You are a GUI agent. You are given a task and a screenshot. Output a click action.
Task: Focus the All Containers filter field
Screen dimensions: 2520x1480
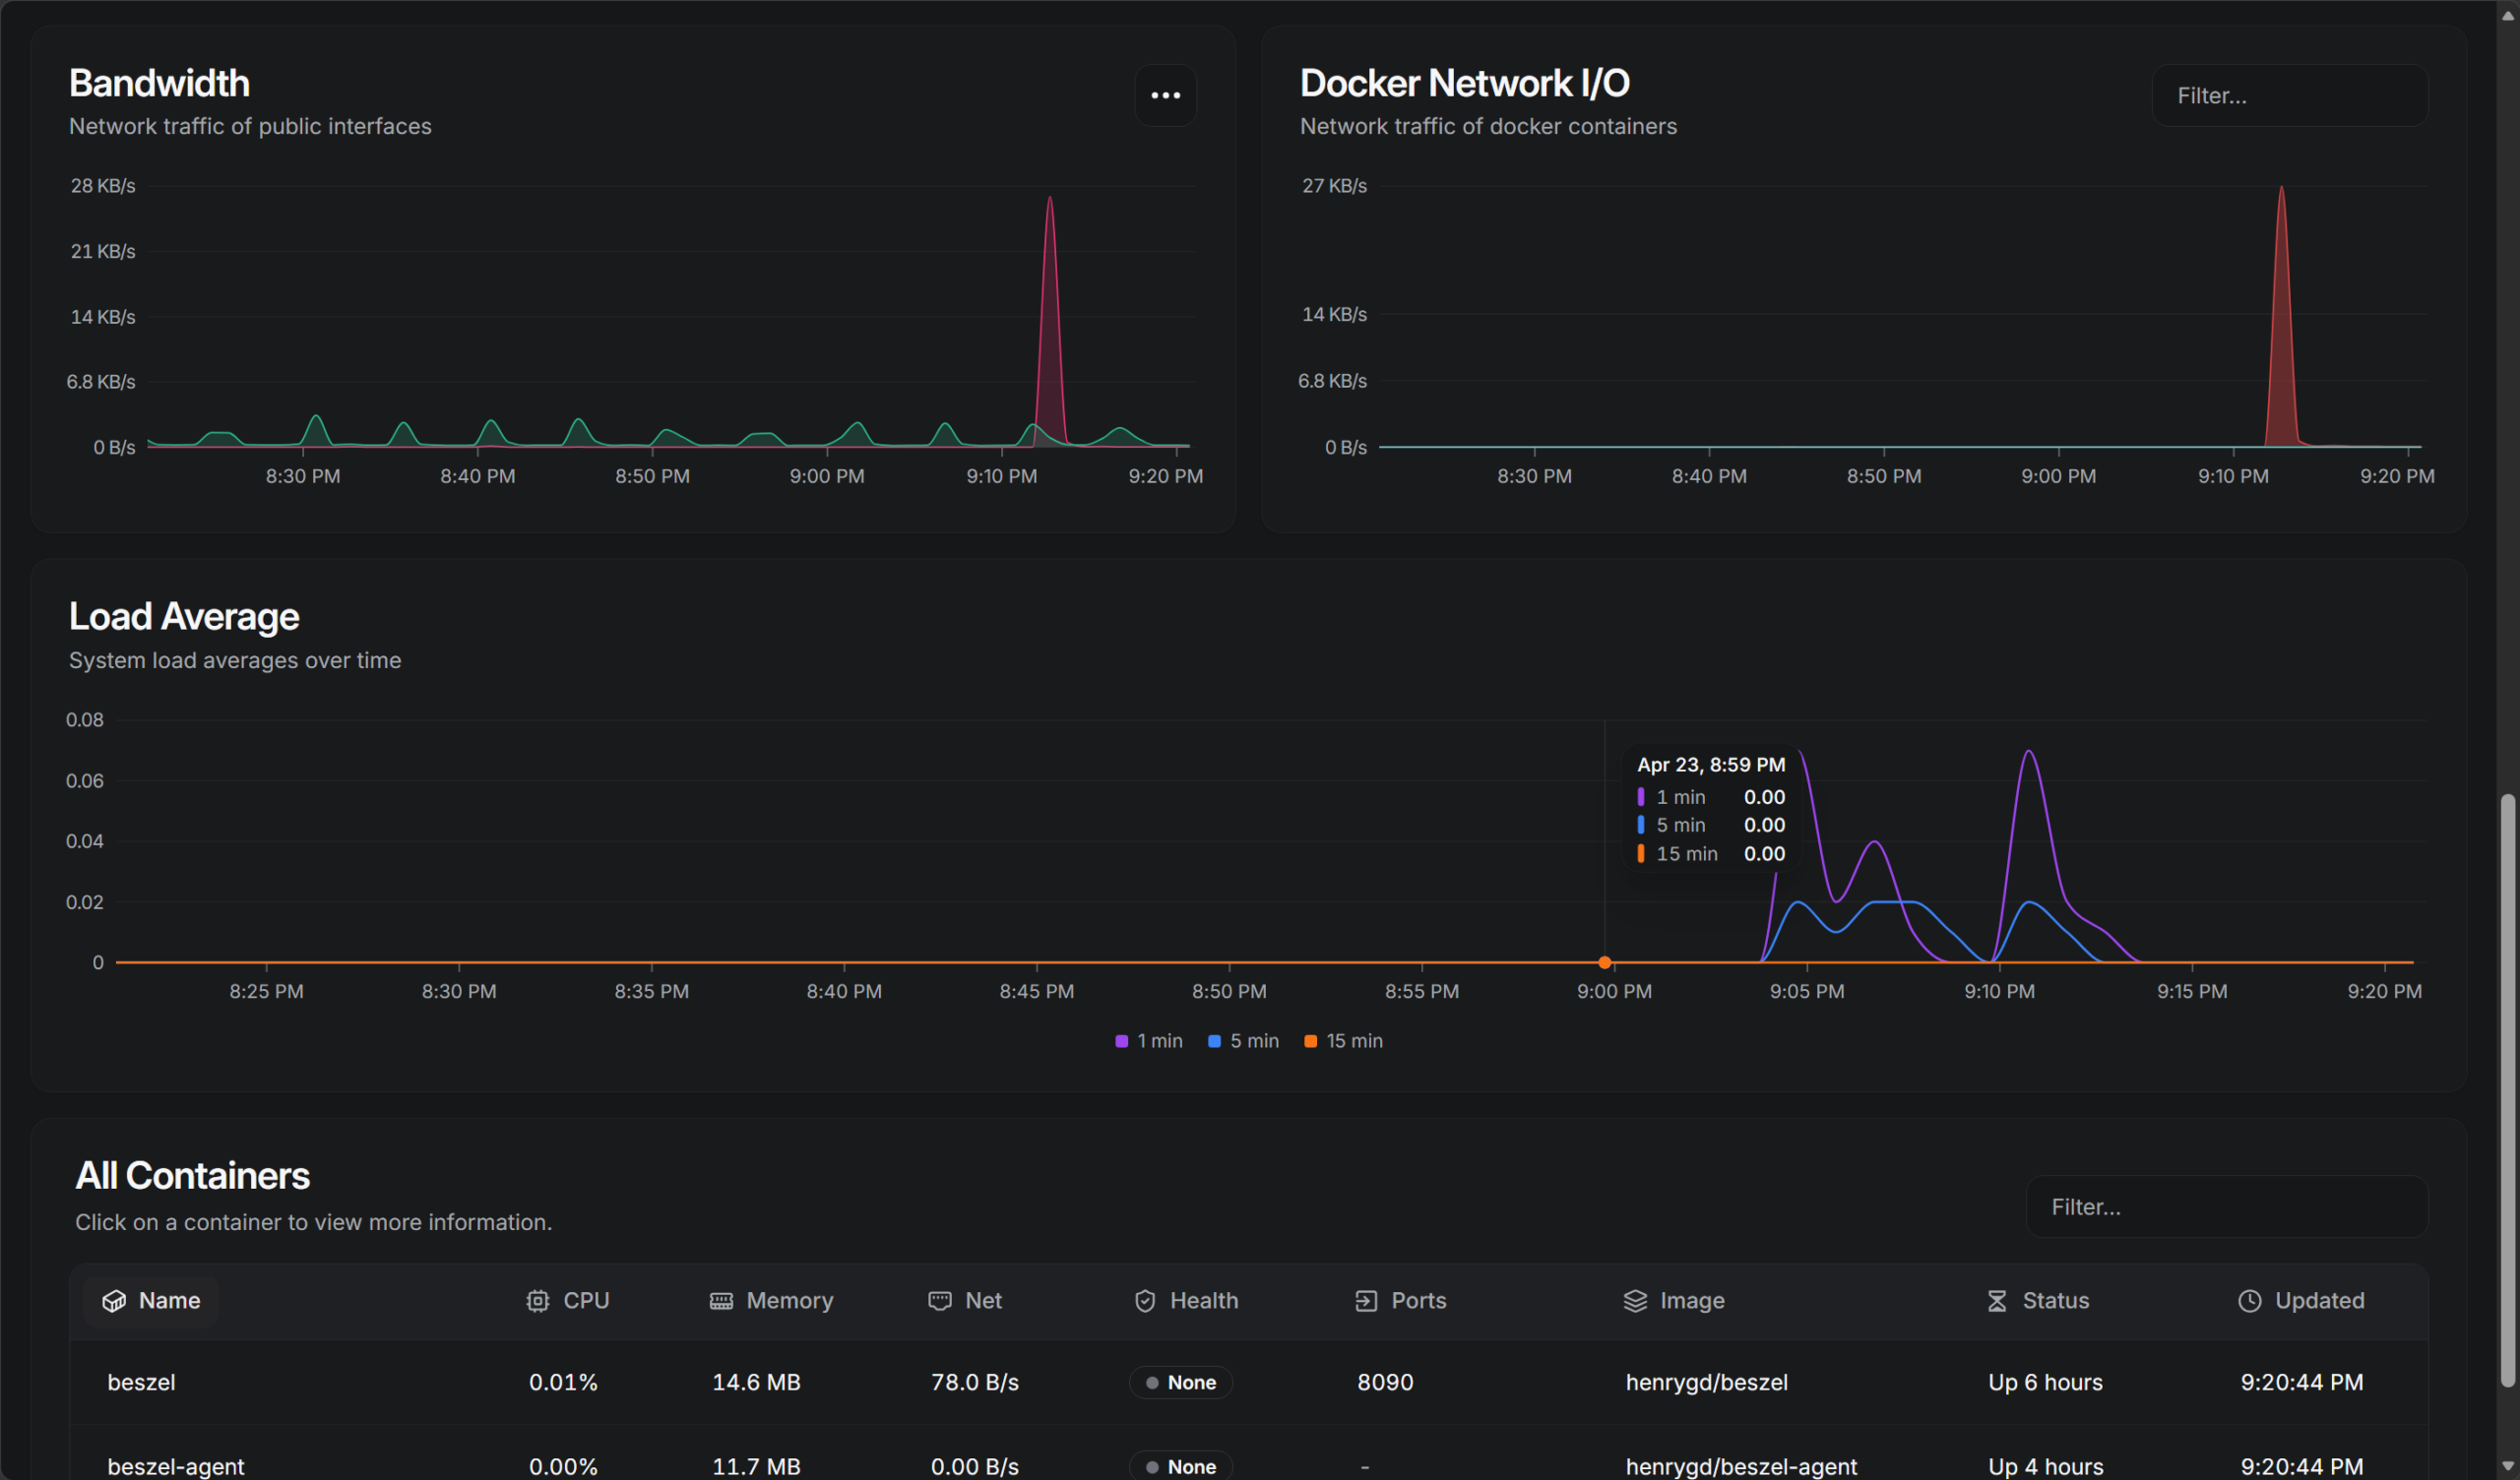point(2226,1207)
